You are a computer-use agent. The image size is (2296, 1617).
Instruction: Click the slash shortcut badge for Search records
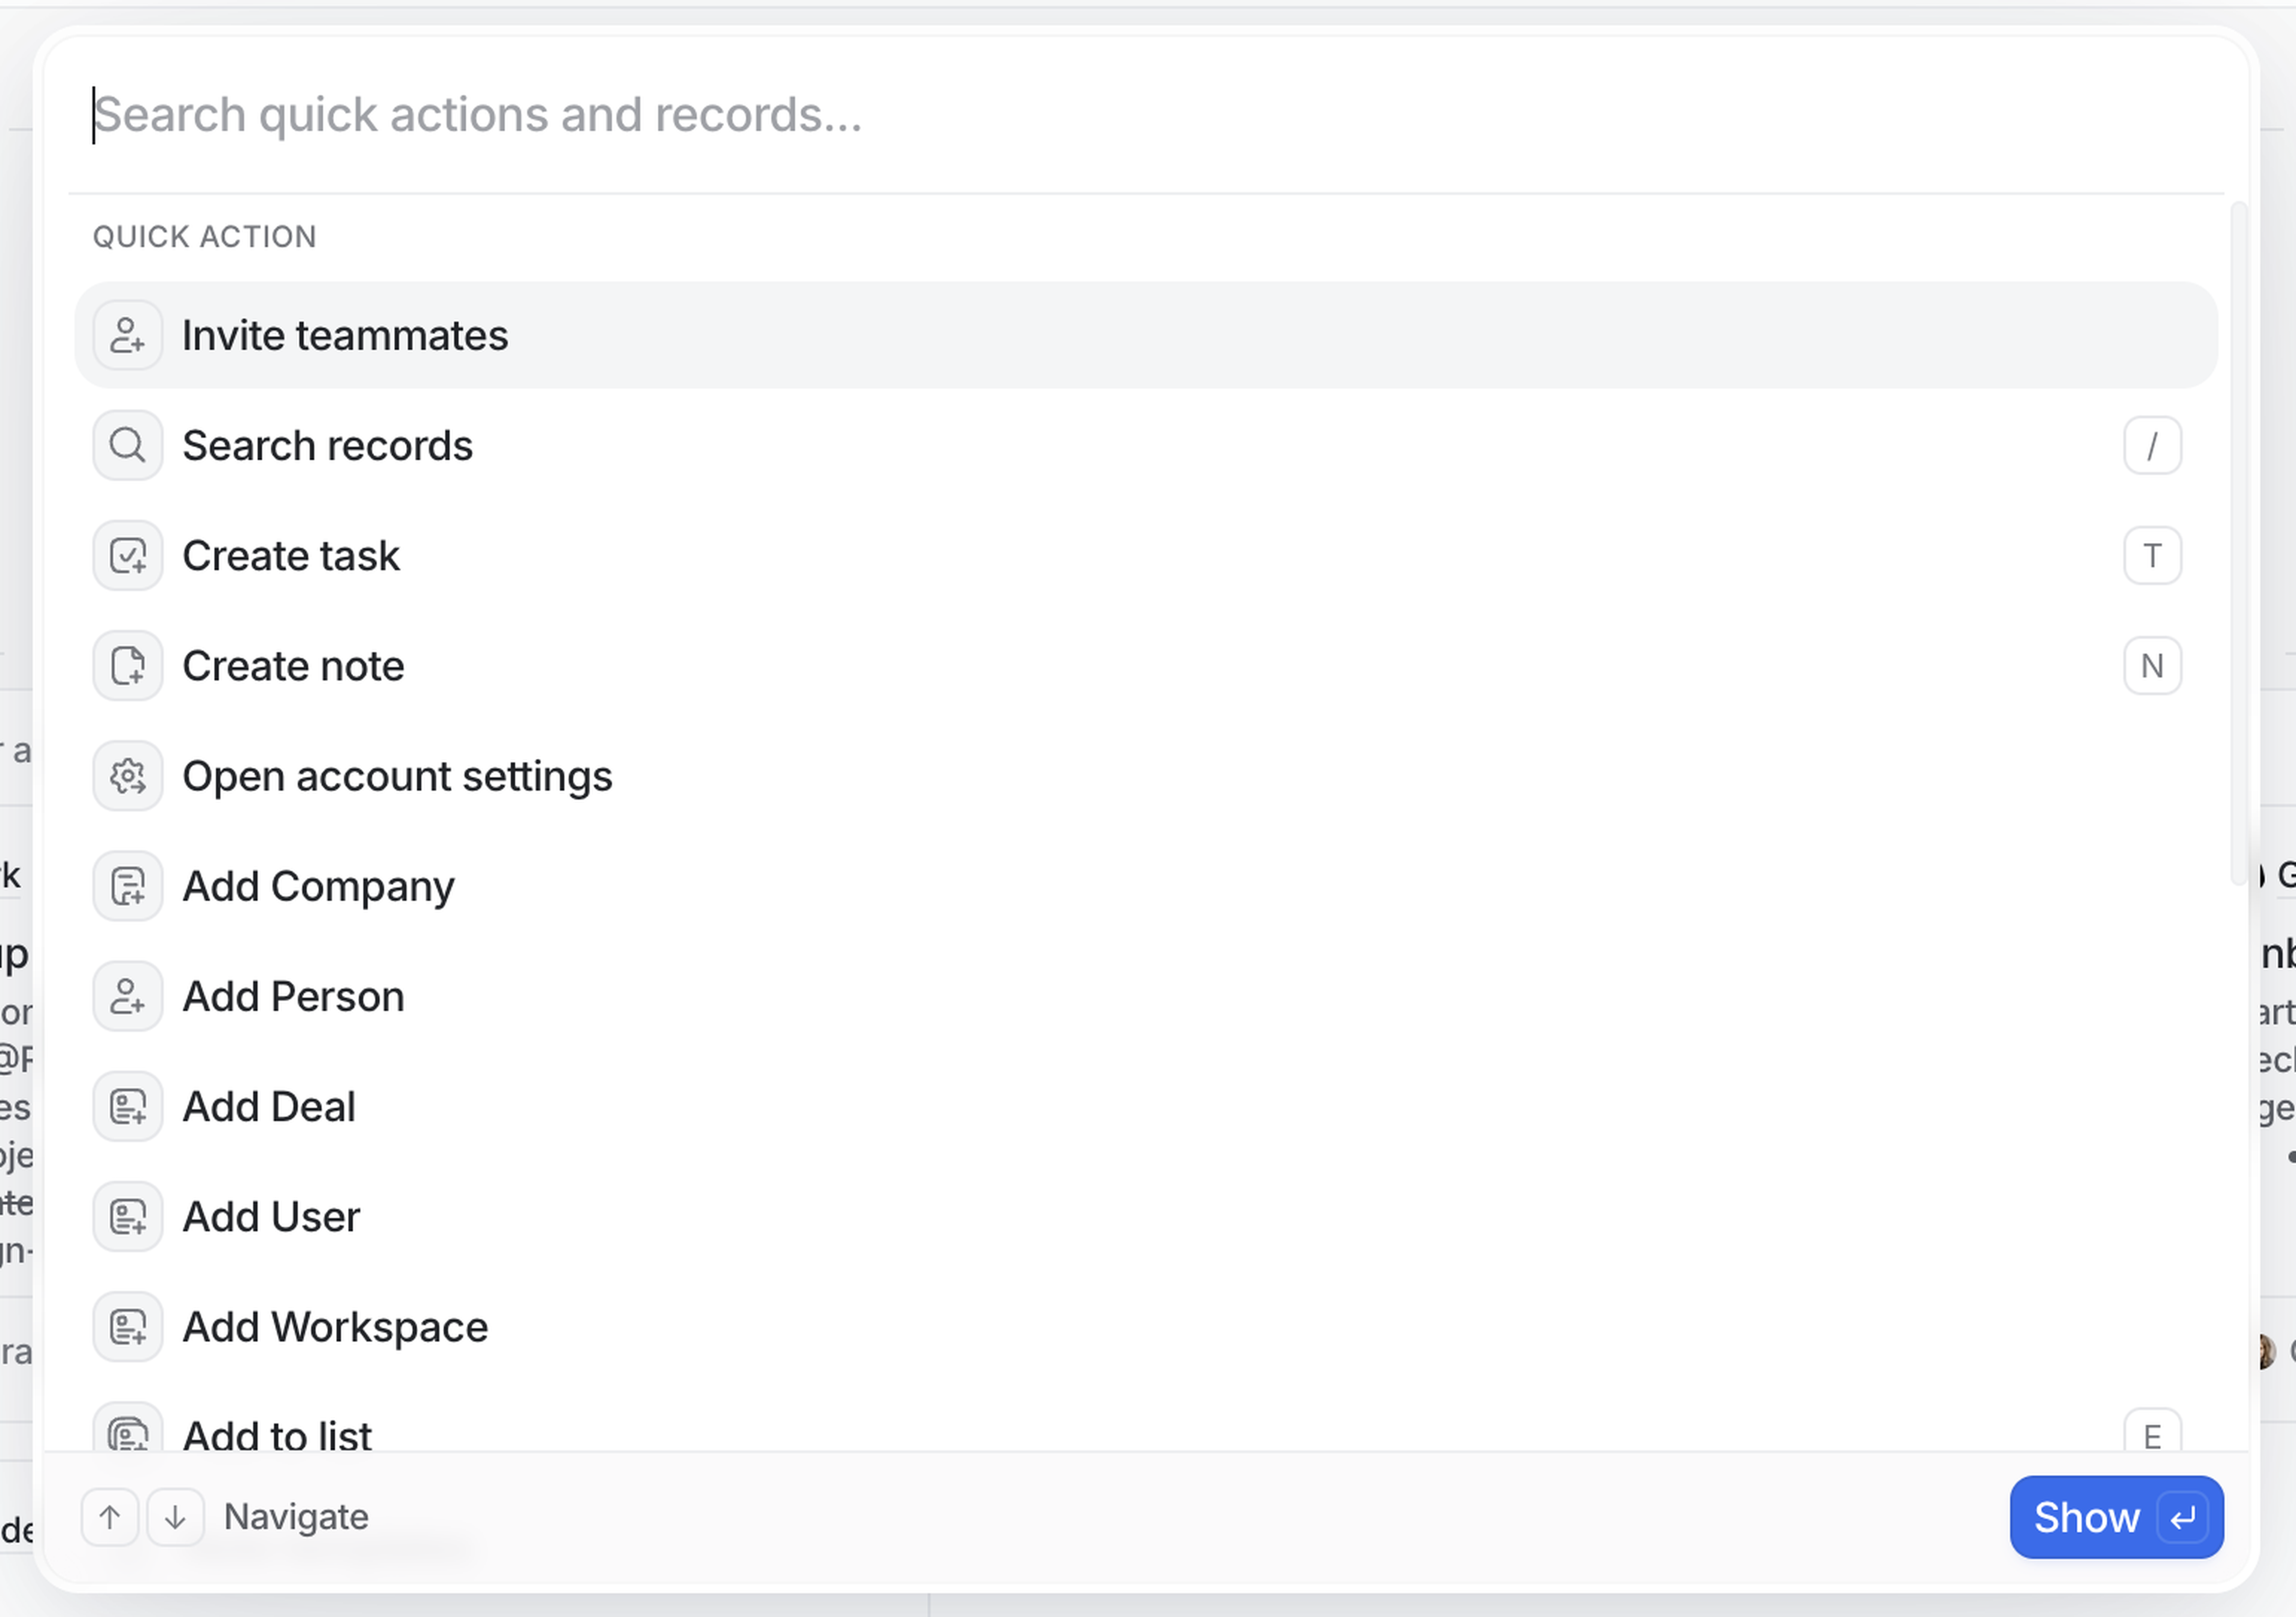point(2152,445)
